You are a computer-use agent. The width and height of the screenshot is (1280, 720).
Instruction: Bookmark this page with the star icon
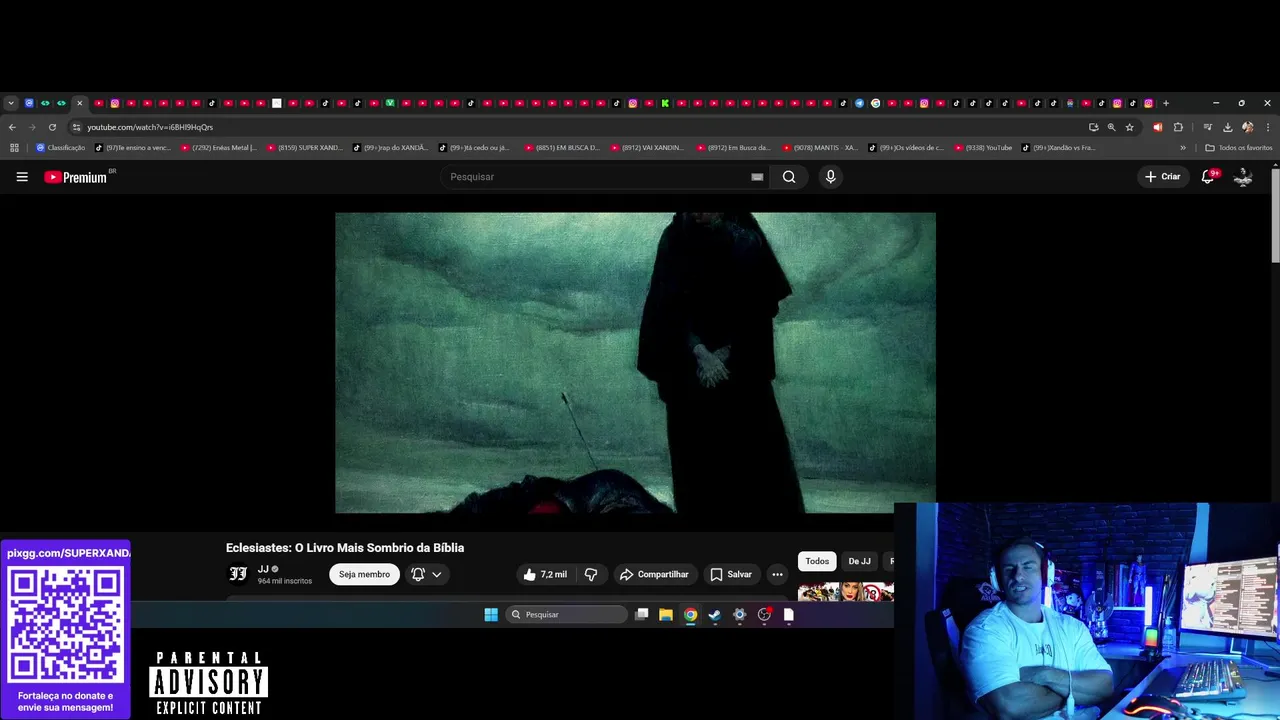pos(1130,127)
